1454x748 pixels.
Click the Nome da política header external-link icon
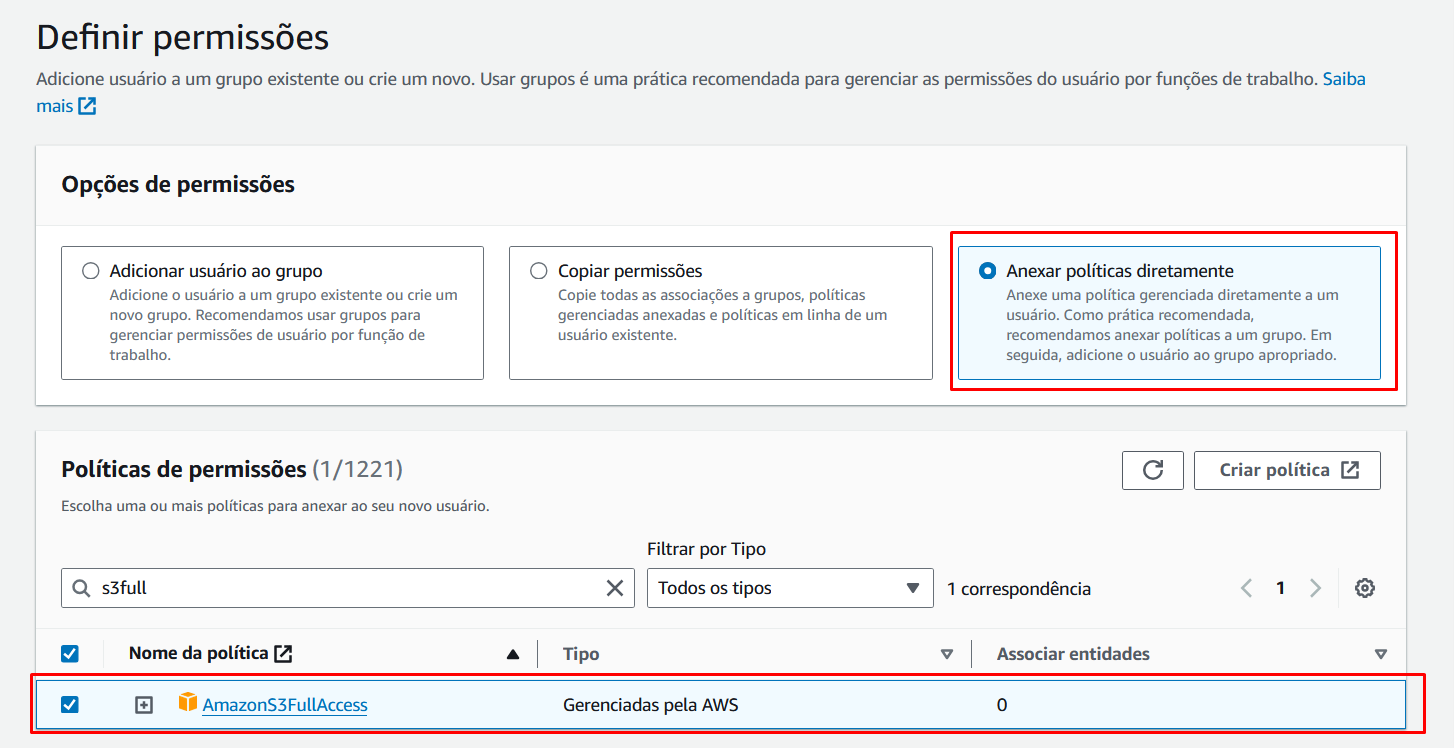pos(284,654)
